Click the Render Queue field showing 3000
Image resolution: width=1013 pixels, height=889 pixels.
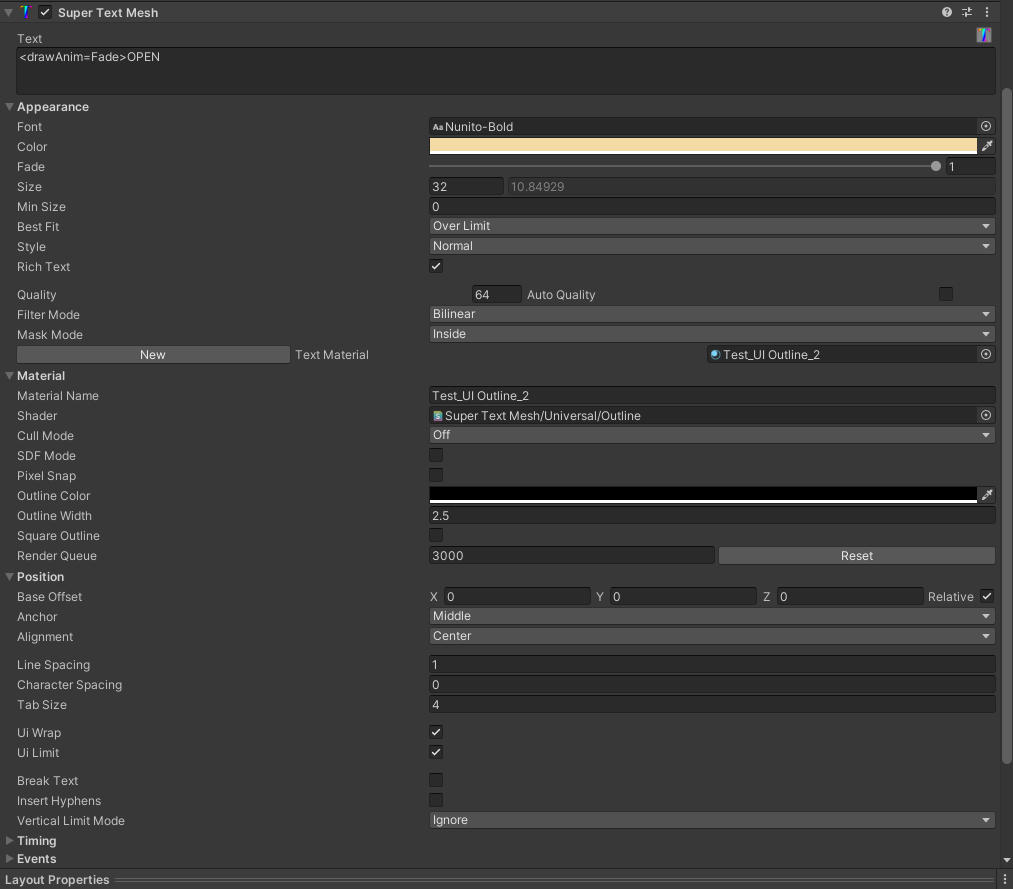coord(572,556)
